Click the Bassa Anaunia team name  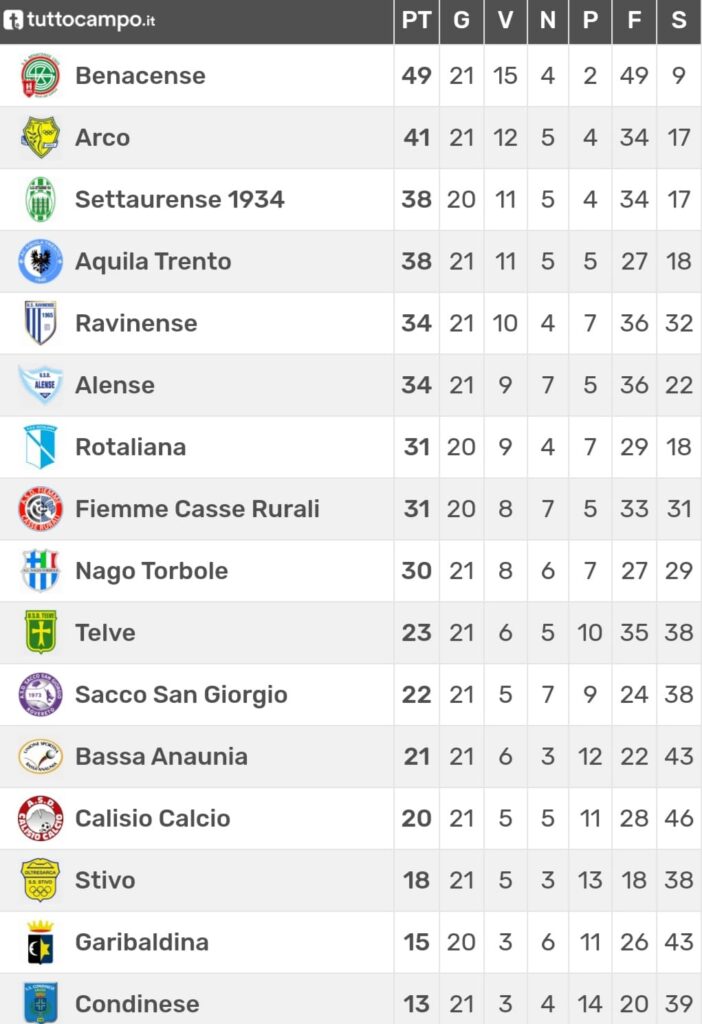tap(161, 756)
